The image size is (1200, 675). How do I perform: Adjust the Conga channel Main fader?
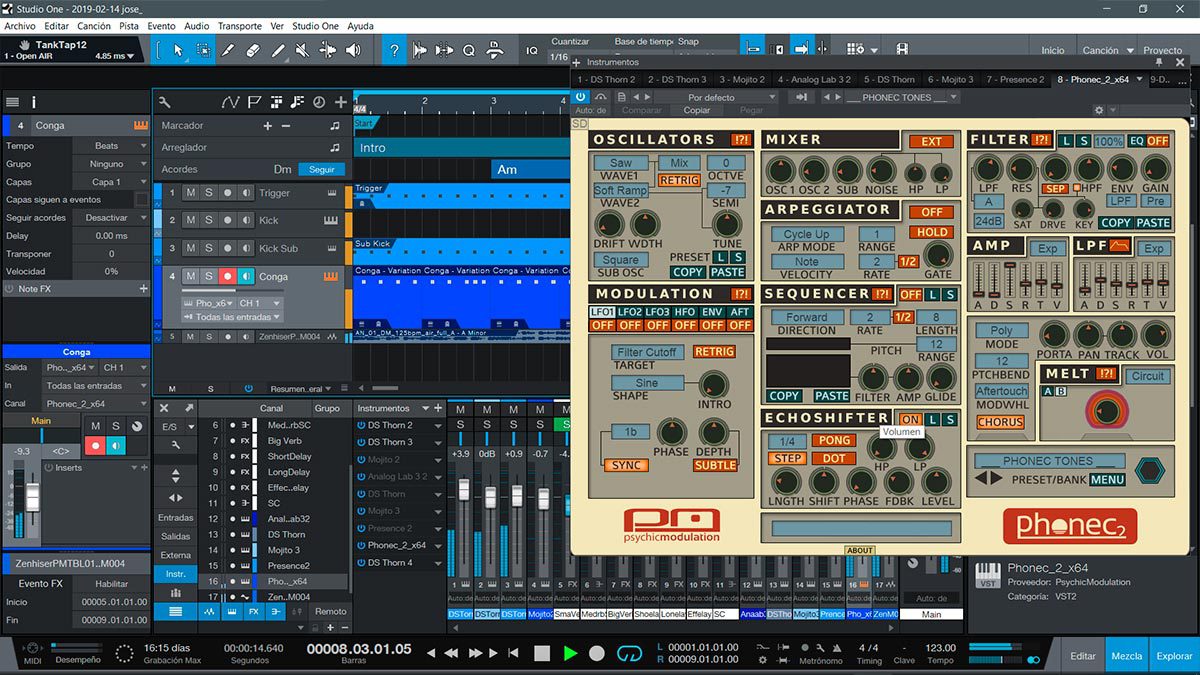pos(32,497)
